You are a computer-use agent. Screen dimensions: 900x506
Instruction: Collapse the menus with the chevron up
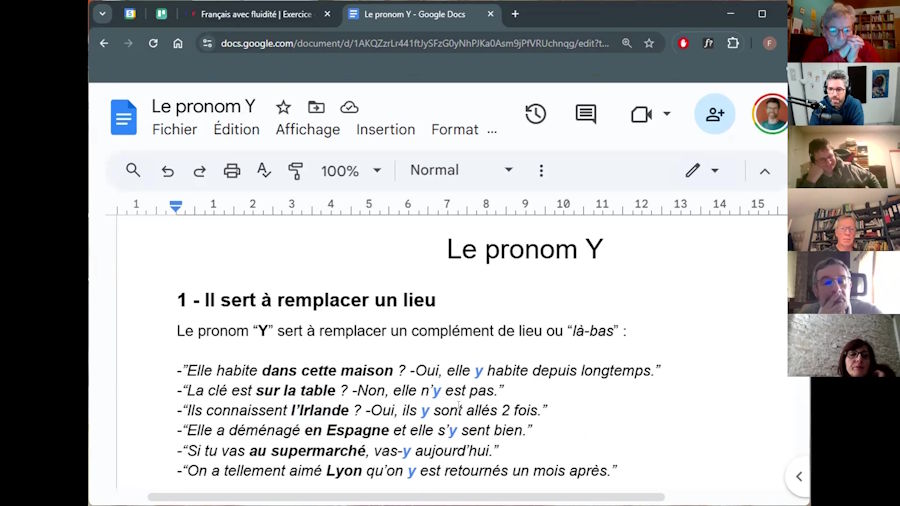coord(765,171)
